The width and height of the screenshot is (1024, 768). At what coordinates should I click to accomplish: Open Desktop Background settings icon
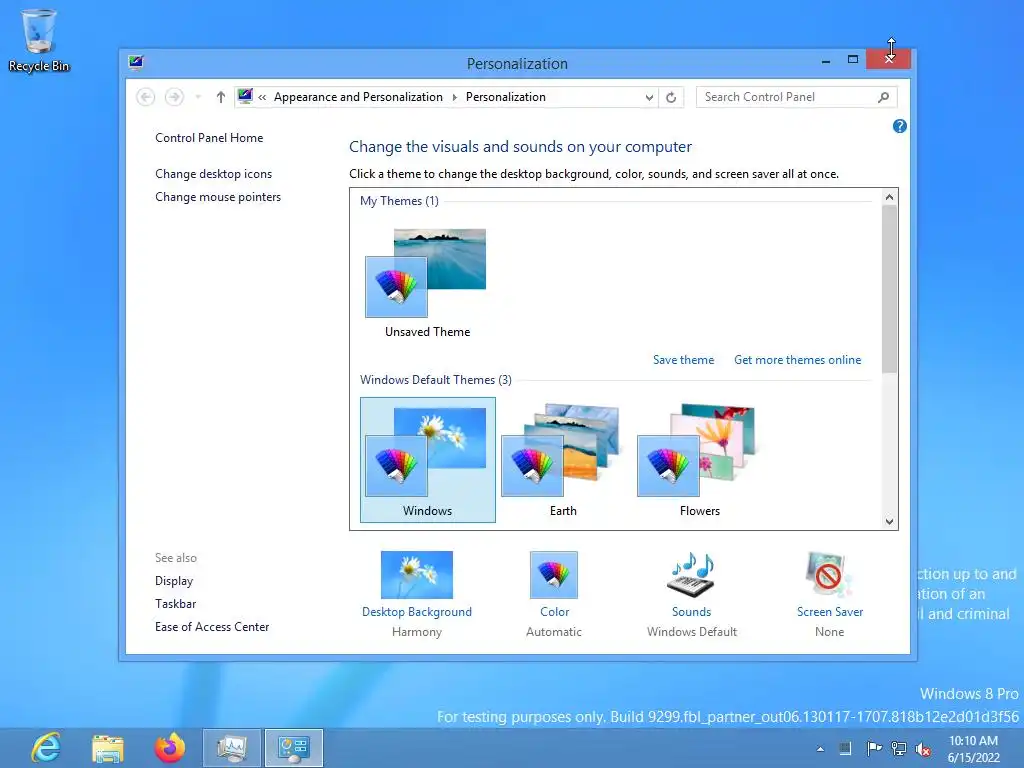(x=417, y=575)
